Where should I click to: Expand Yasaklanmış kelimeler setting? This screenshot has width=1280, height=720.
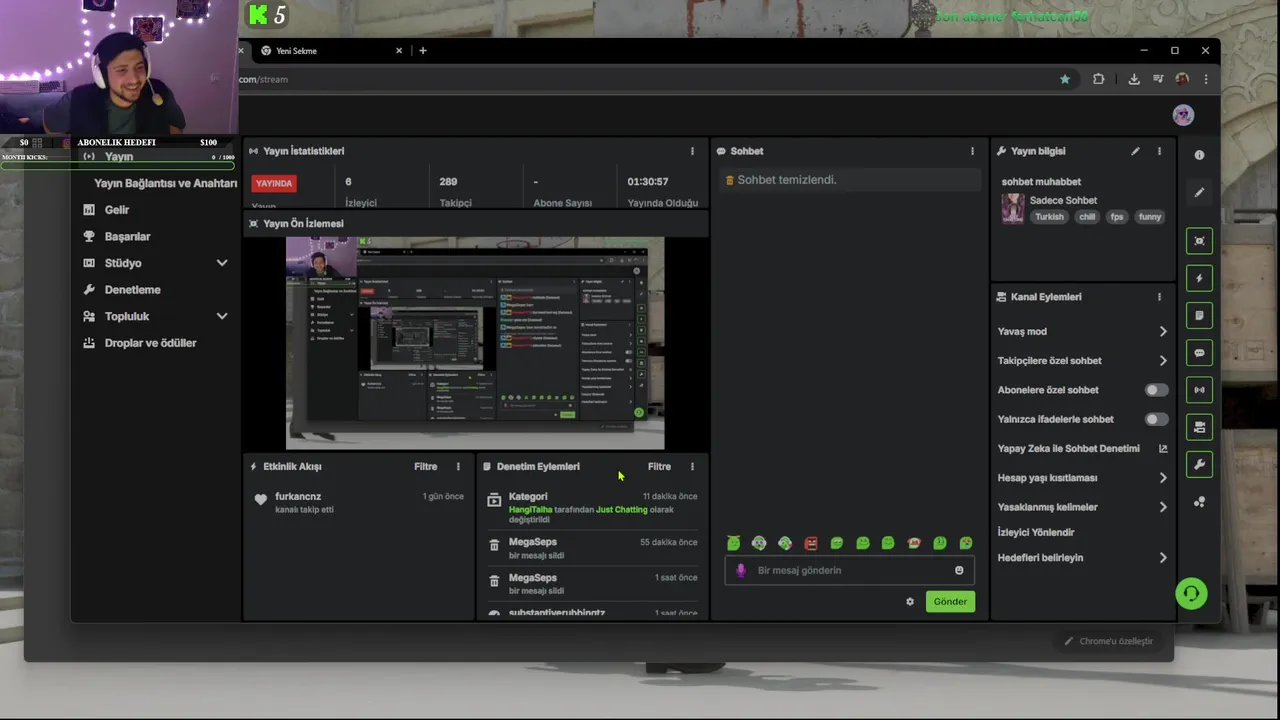click(1082, 507)
